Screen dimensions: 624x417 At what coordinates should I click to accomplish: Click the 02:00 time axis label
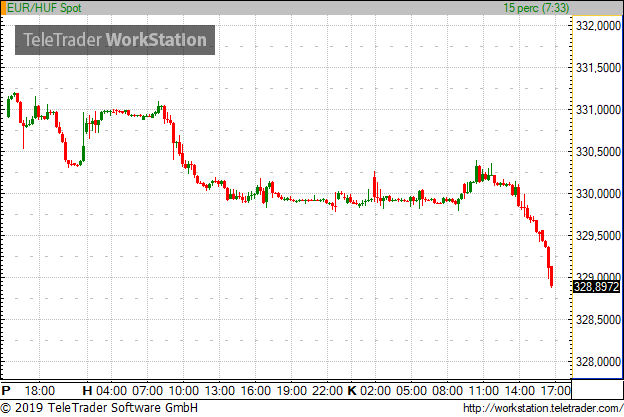point(375,391)
